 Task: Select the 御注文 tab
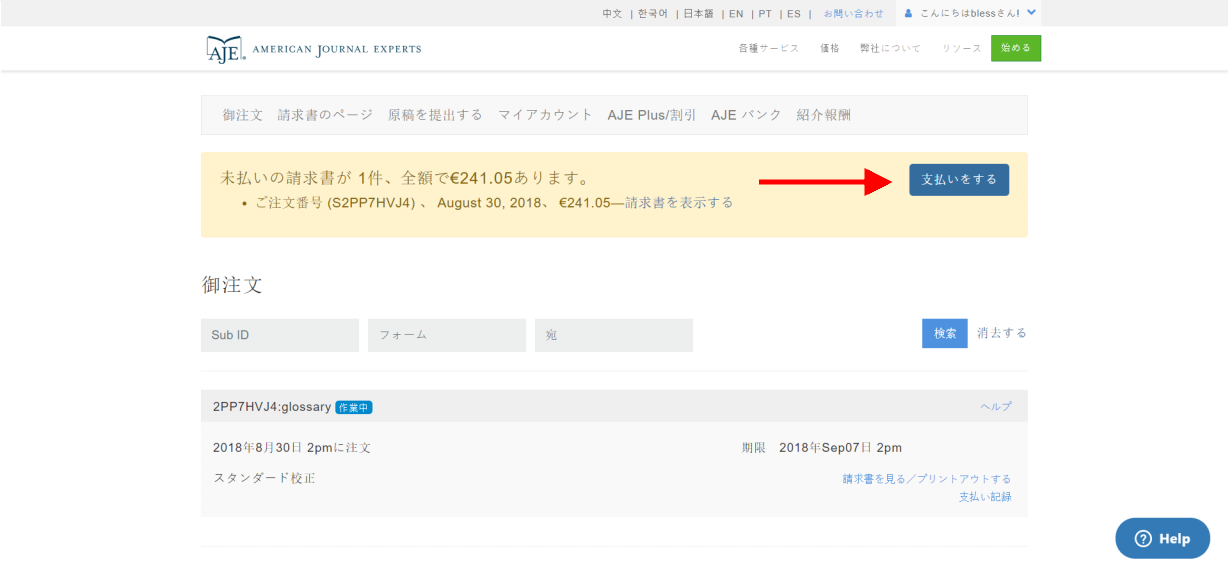coord(243,115)
